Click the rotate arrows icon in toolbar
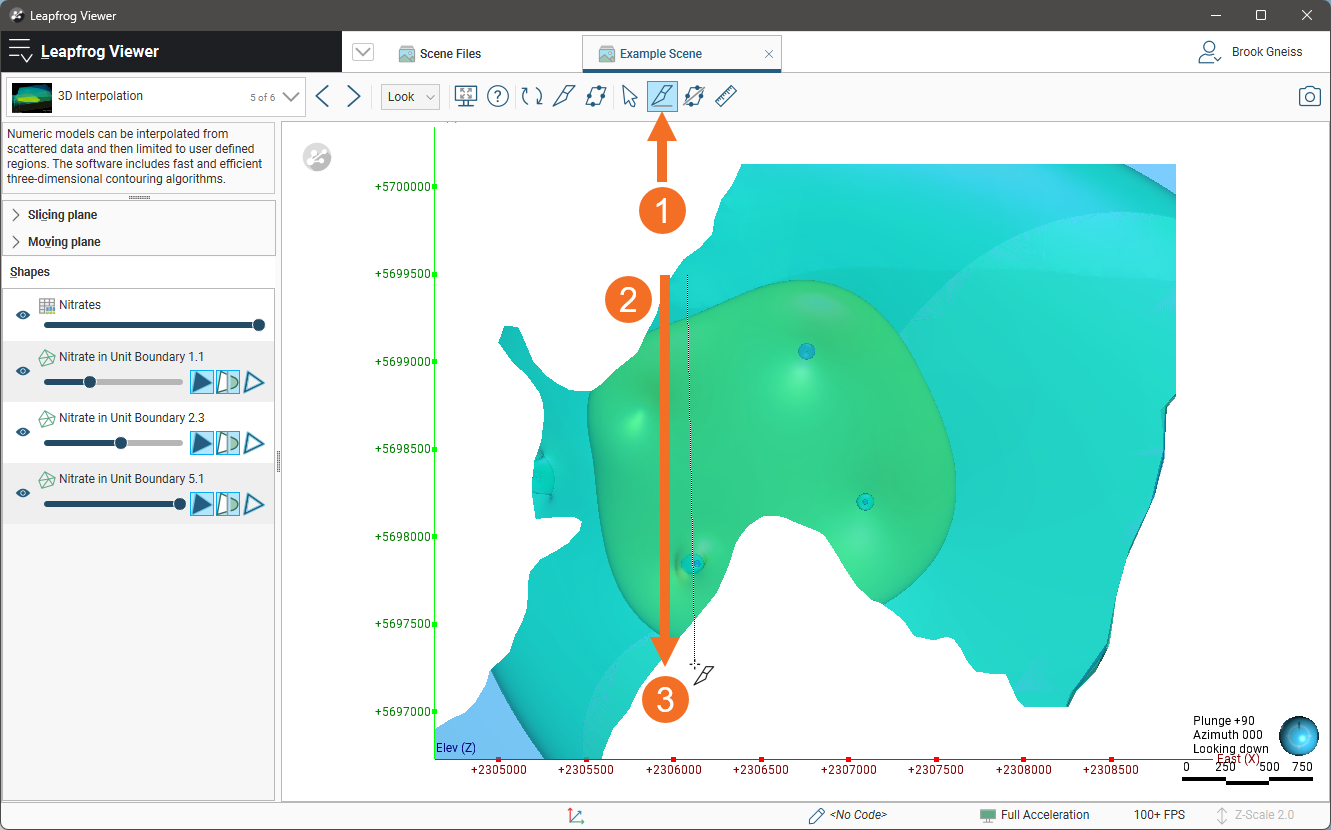The width and height of the screenshot is (1331, 830). coord(532,96)
